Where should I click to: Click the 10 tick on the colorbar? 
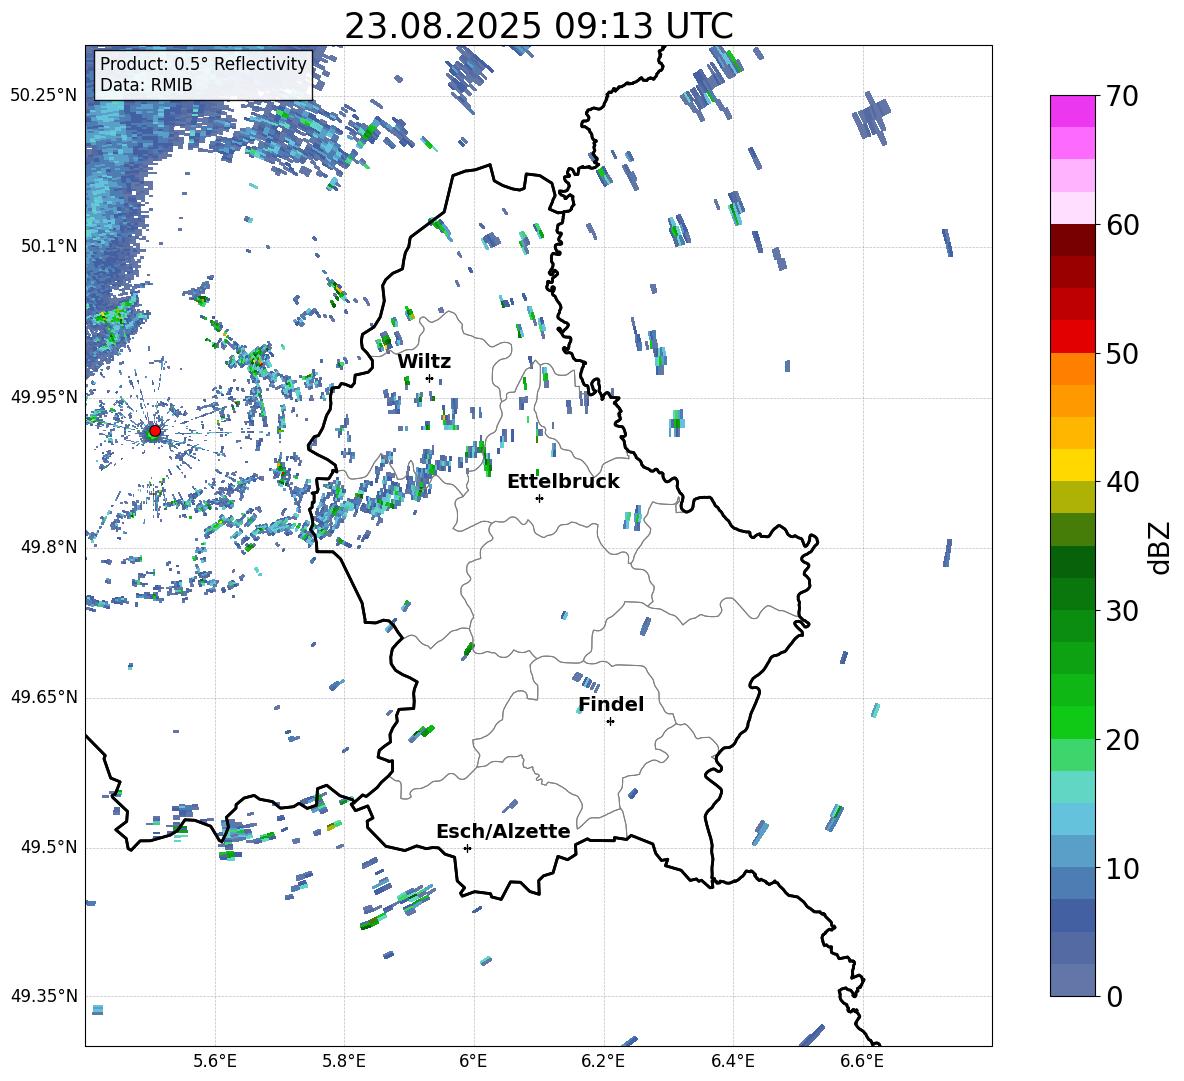(x=1122, y=868)
